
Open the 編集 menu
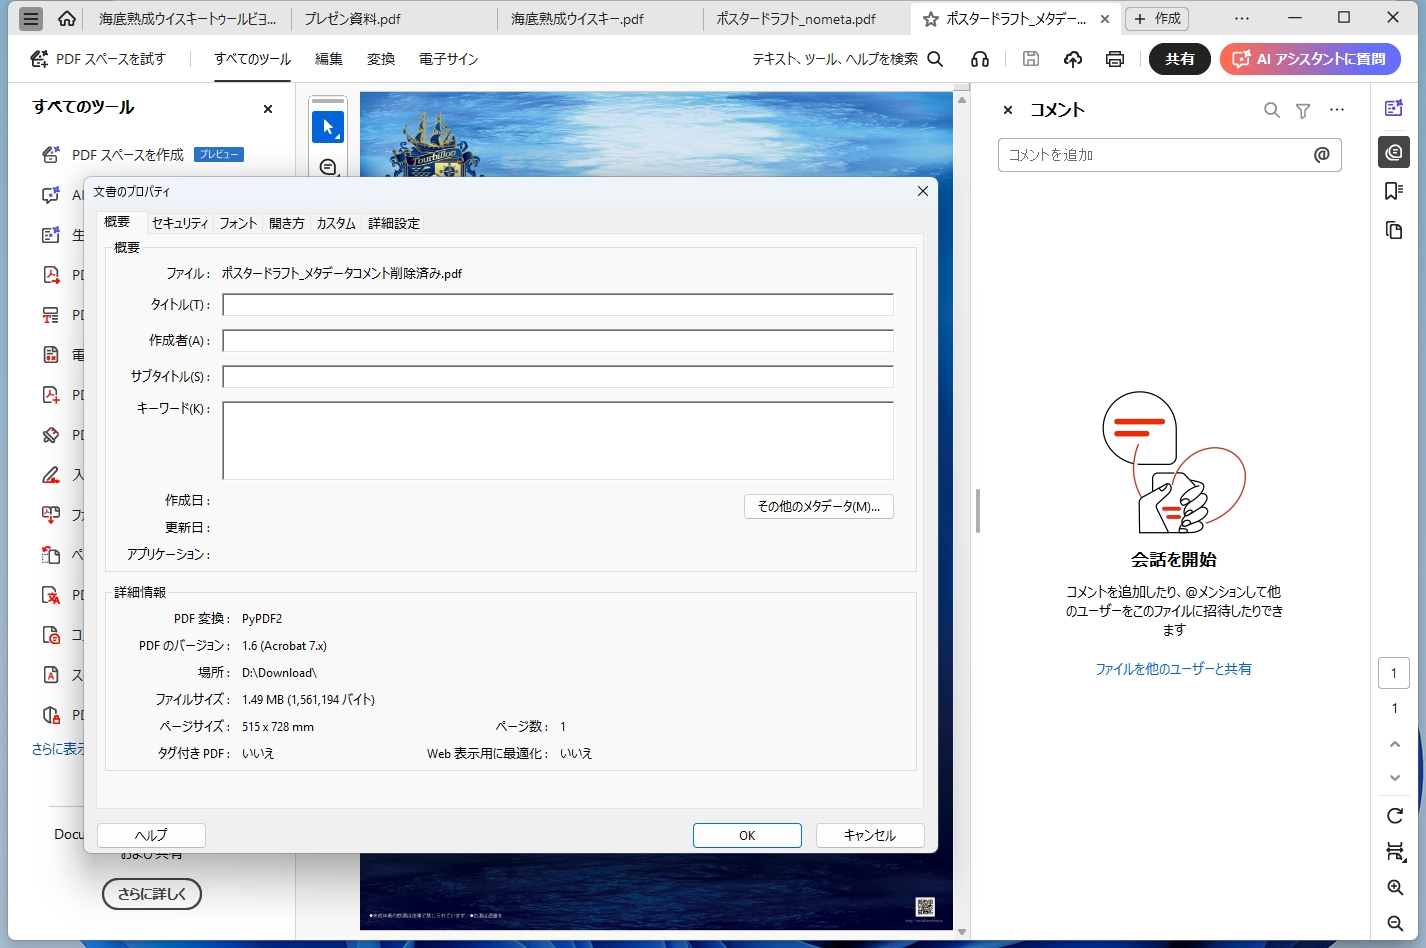pos(328,59)
